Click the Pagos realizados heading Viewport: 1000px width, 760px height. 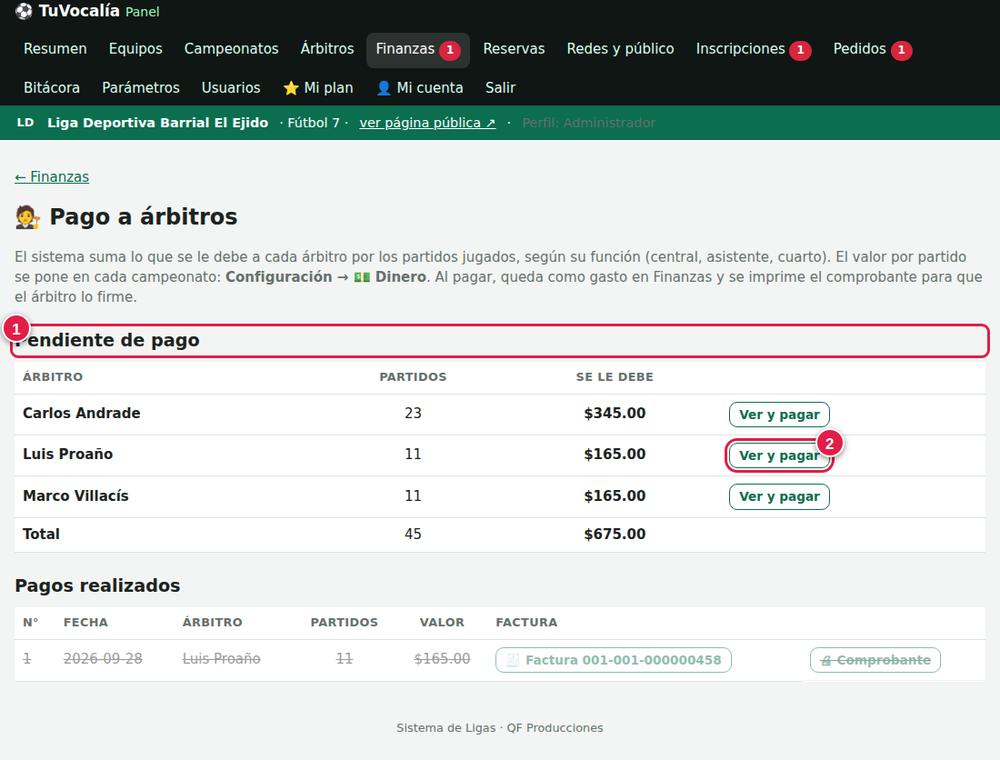tap(98, 586)
